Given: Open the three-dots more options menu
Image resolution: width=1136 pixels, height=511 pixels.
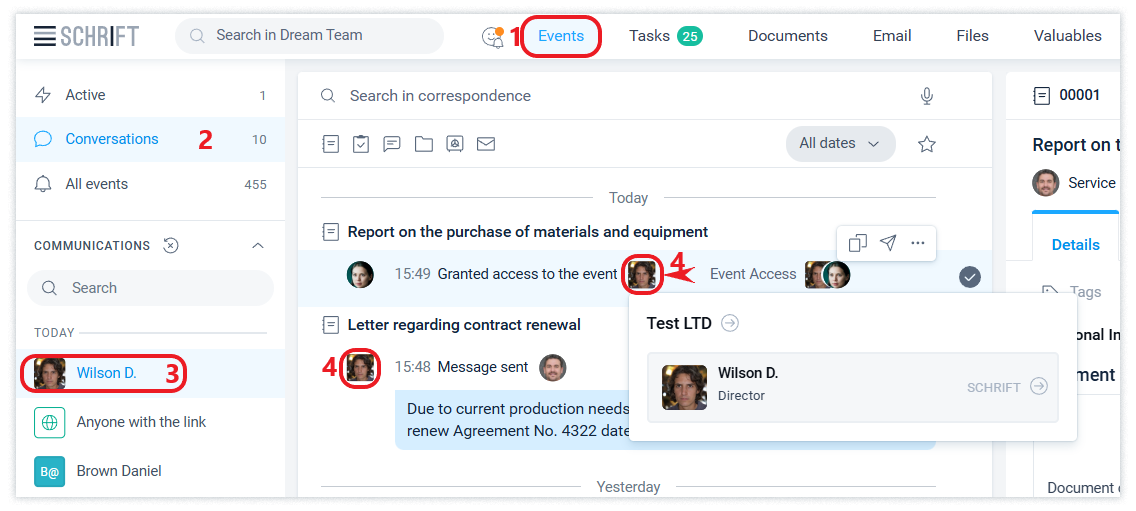Looking at the screenshot, I should [918, 243].
